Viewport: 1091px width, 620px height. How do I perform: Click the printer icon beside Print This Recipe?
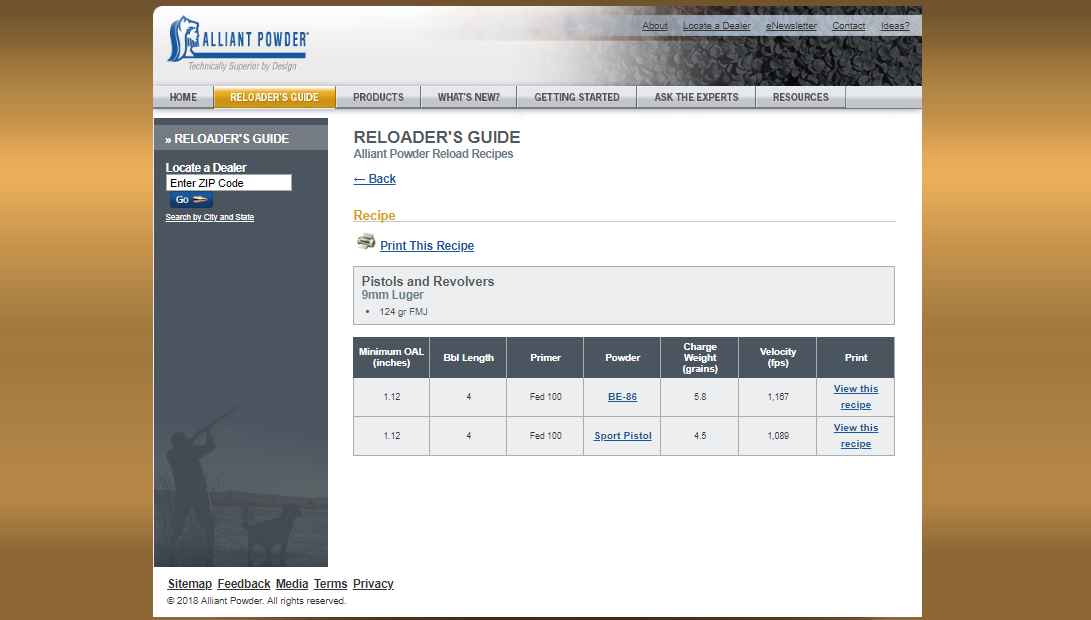click(366, 242)
